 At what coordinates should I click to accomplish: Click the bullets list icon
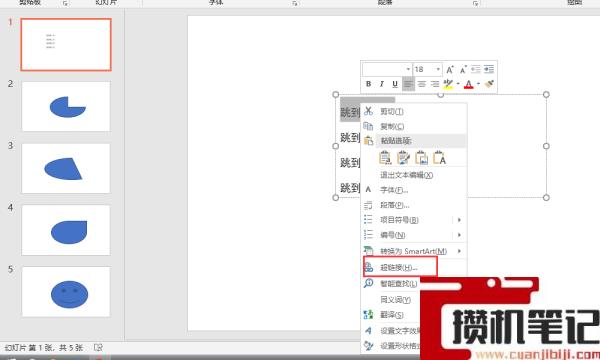(368, 220)
